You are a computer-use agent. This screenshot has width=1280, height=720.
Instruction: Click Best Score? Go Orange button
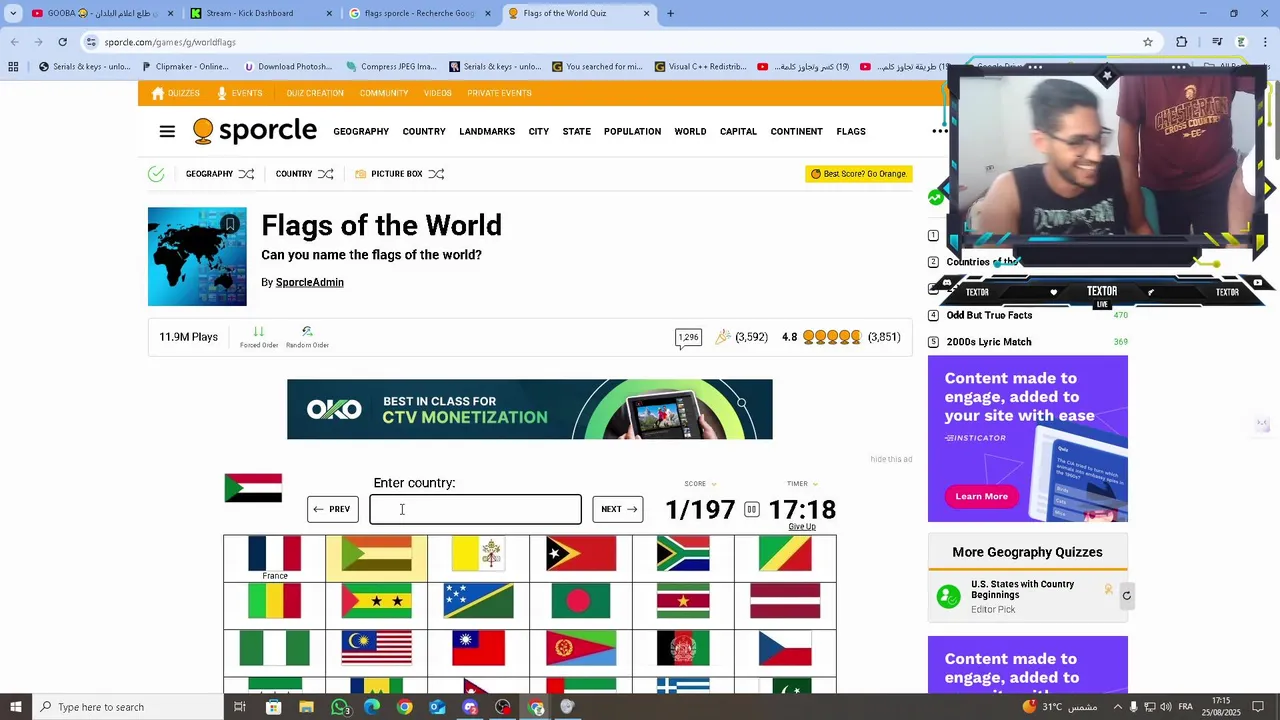tap(859, 174)
